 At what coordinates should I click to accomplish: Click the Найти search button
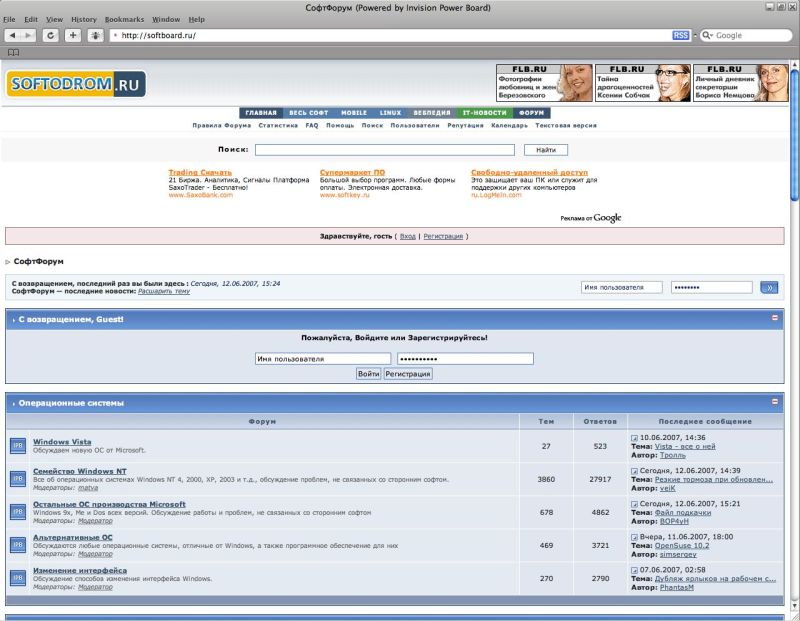pos(546,150)
